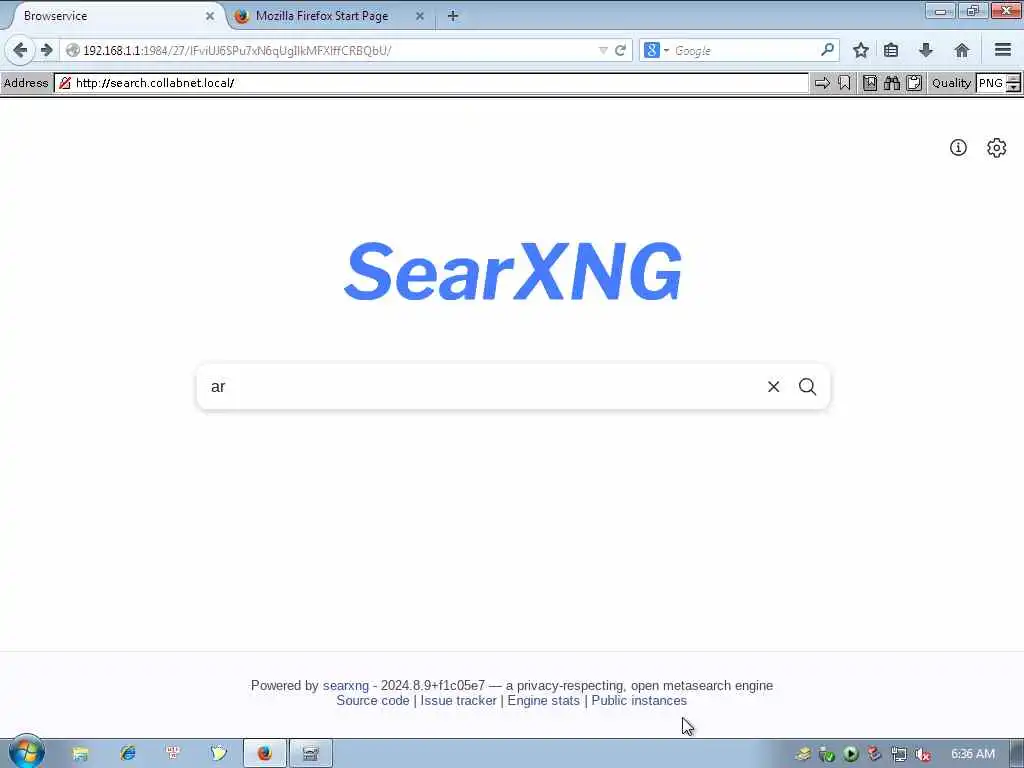Click the magnifier in the Google search box
The width and height of the screenshot is (1024, 768).
[x=827, y=50]
